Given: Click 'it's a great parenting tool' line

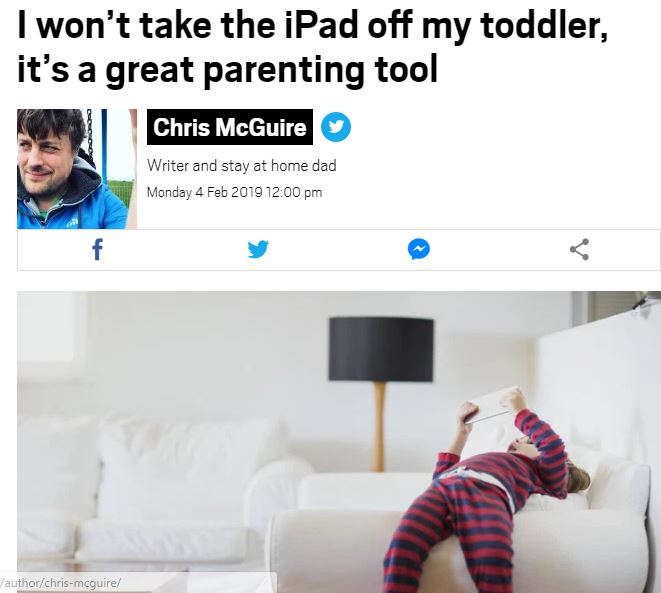Looking at the screenshot, I should [x=227, y=69].
